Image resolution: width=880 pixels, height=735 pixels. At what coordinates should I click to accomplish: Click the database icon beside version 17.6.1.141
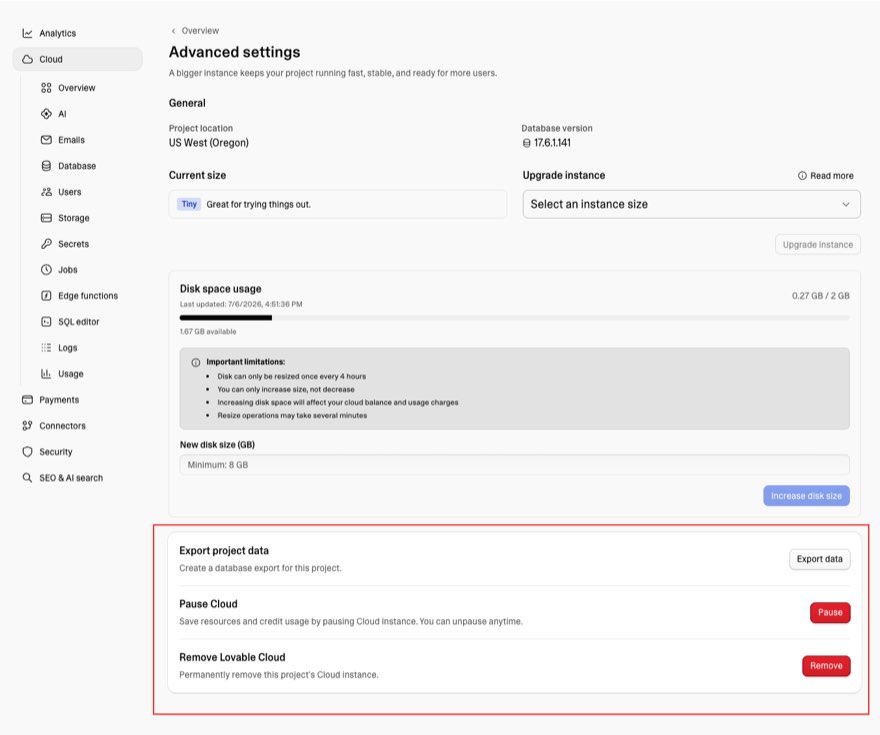pos(526,143)
